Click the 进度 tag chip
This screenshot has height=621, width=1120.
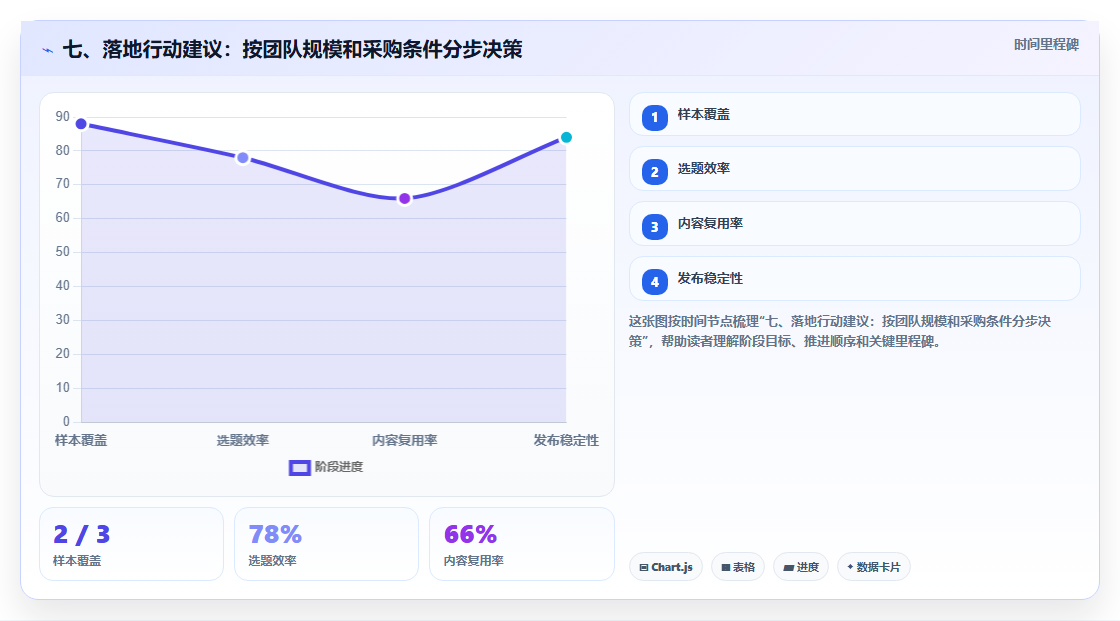801,567
